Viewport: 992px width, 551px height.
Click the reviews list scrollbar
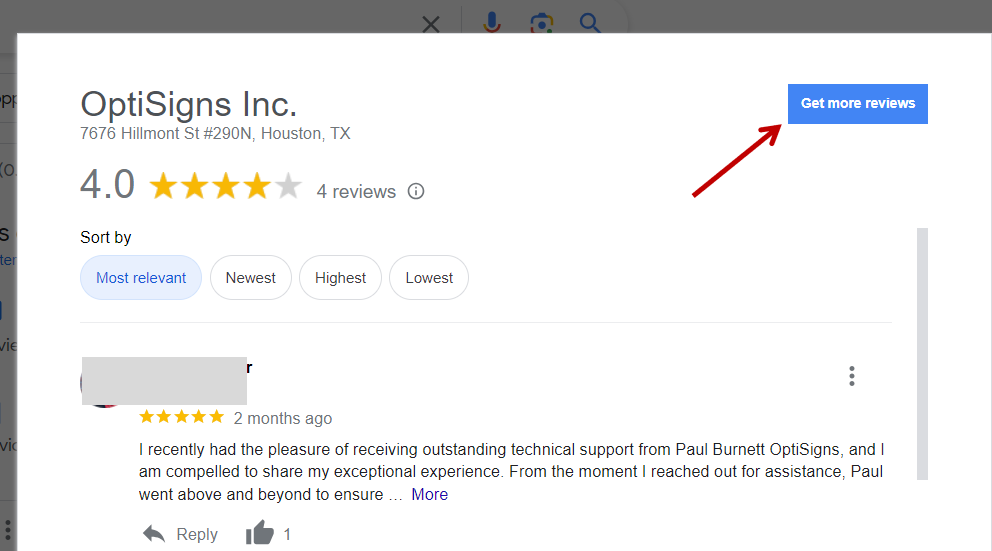point(922,354)
